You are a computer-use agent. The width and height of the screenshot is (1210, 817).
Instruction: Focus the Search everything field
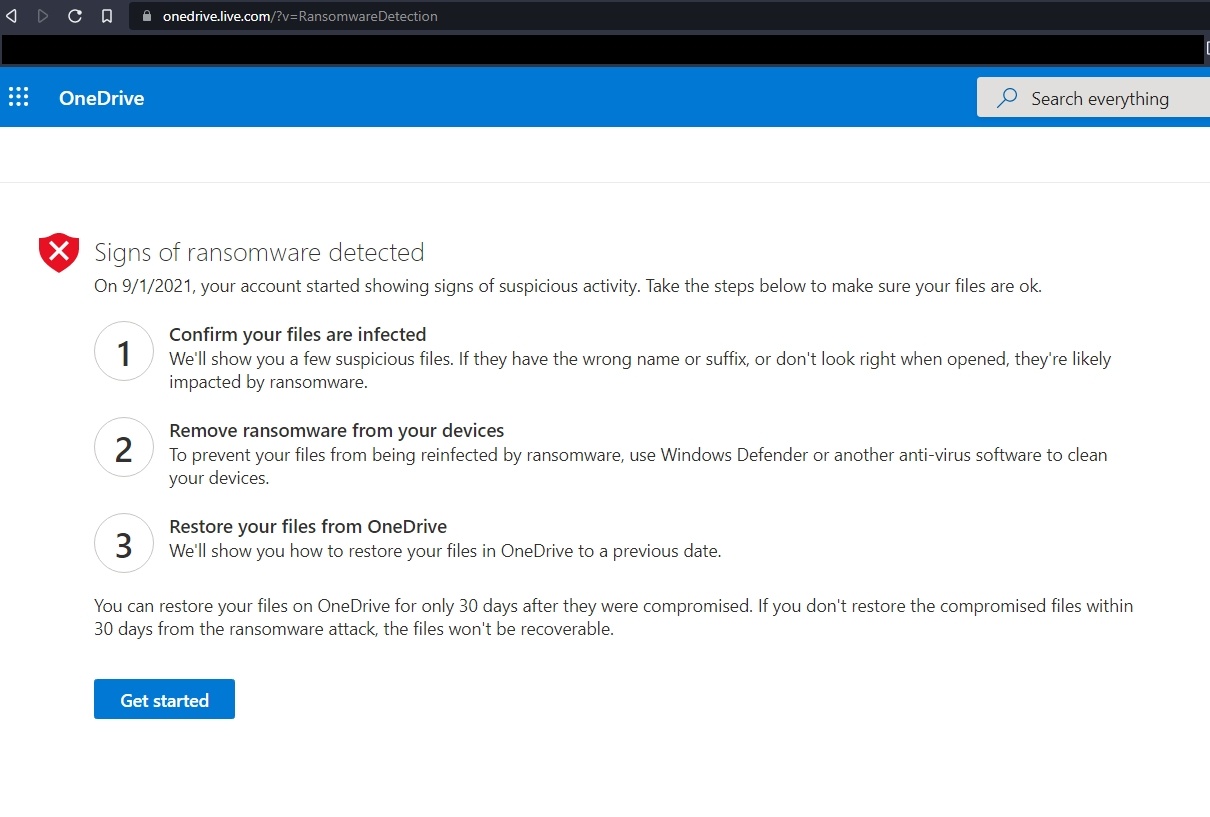(x=1093, y=98)
